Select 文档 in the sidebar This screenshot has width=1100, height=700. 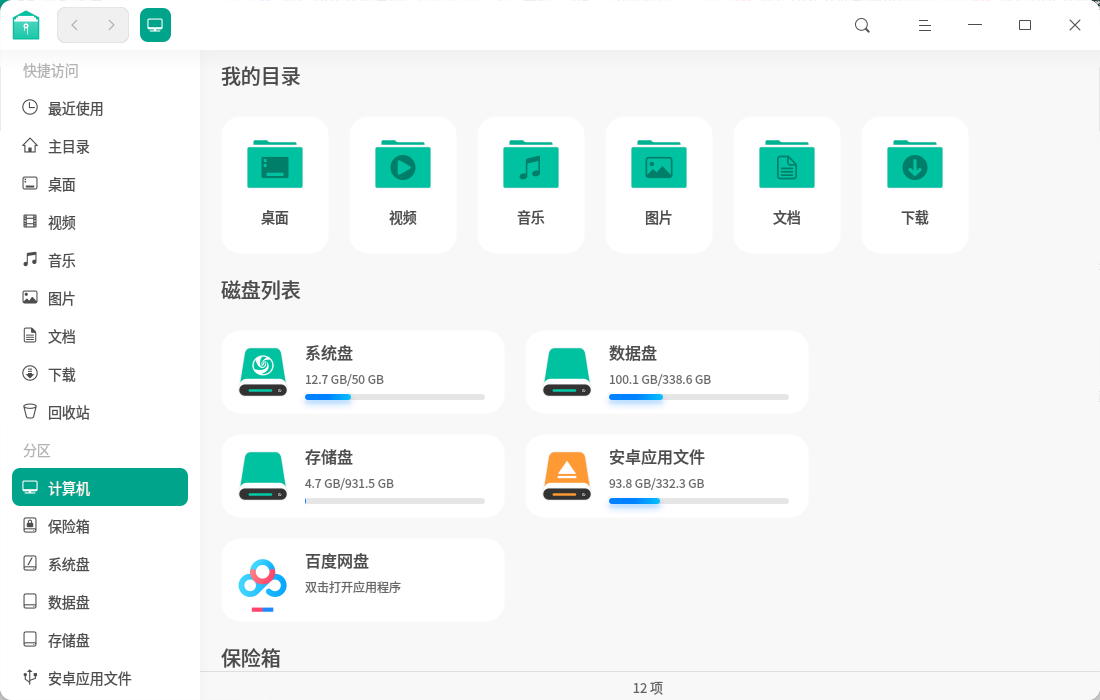click(x=100, y=336)
